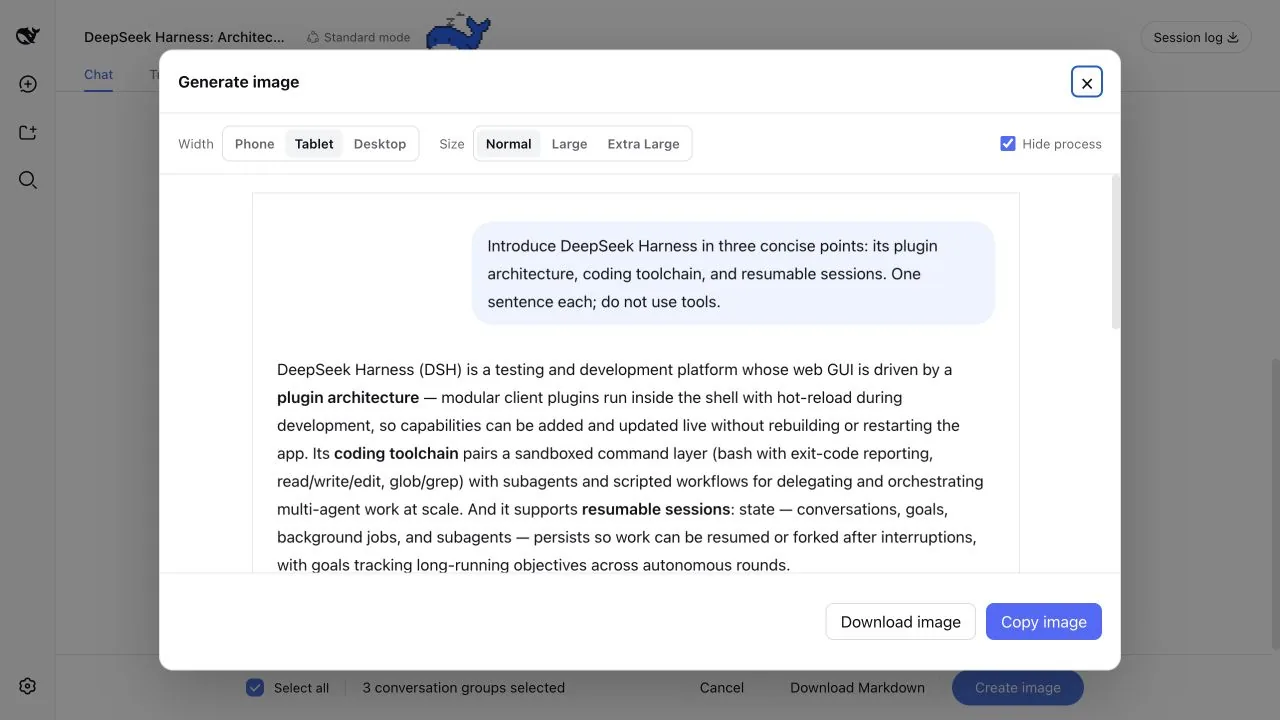
Task: Open the new folder icon in sidebar
Action: (28, 132)
